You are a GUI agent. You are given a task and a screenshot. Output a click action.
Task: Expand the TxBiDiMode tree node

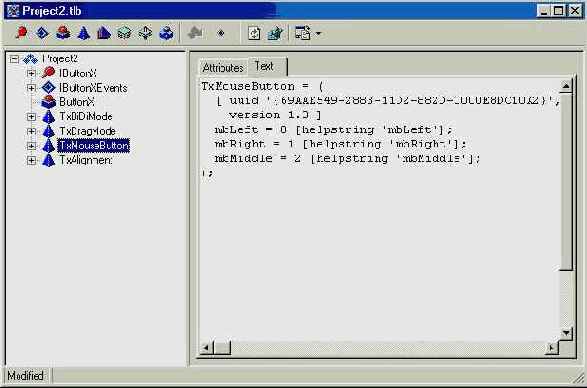pos(31,117)
